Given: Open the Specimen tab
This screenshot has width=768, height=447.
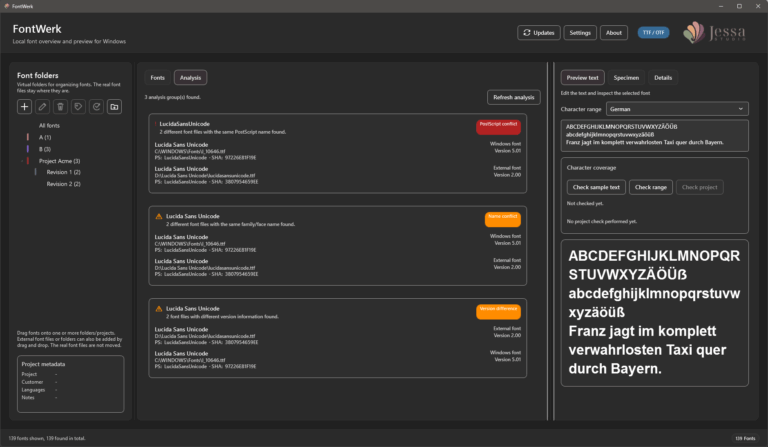Looking at the screenshot, I should [626, 77].
